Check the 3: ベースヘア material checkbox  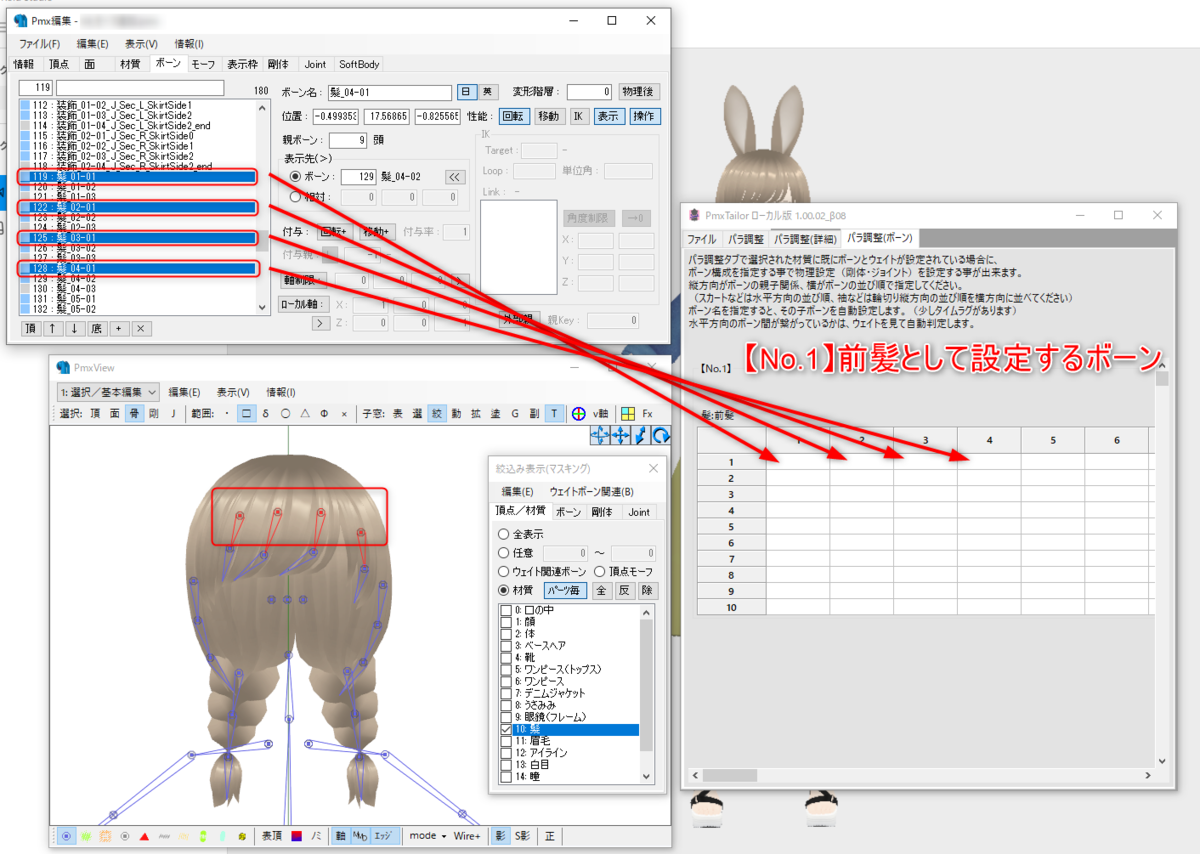click(x=506, y=646)
